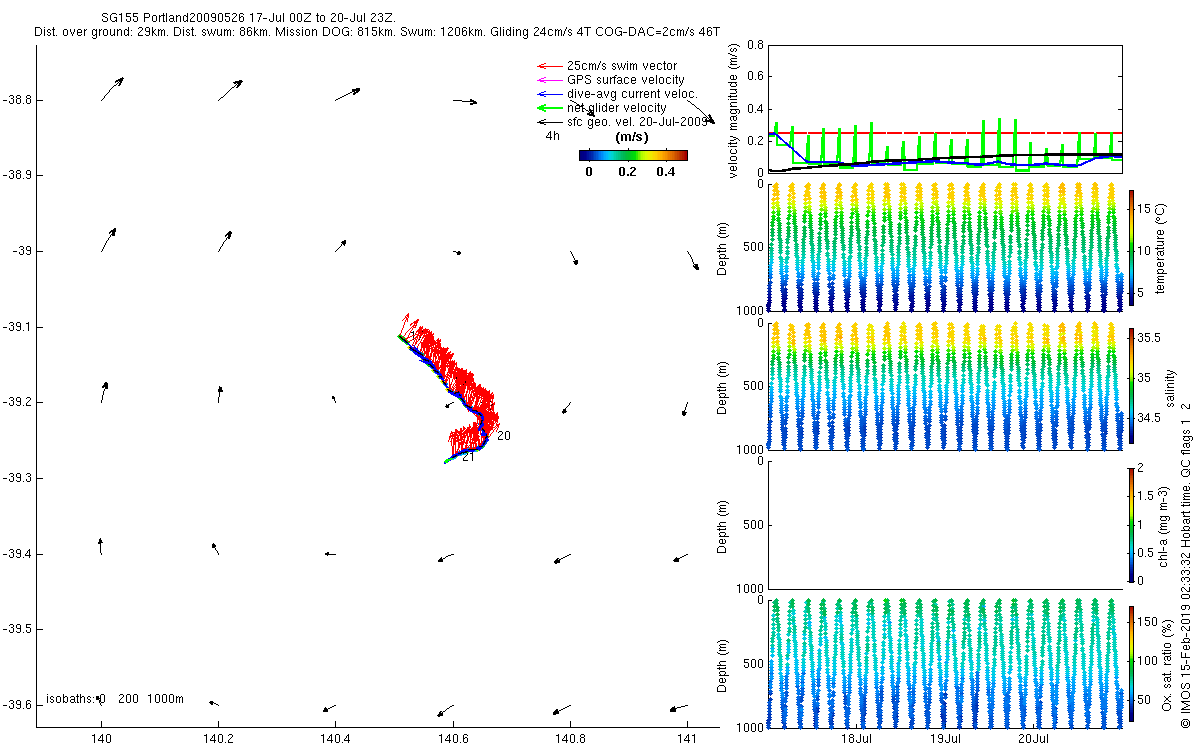Click the latitude tick label -39.2
Image resolution: width=1200 pixels, height=750 pixels.
click(x=16, y=402)
